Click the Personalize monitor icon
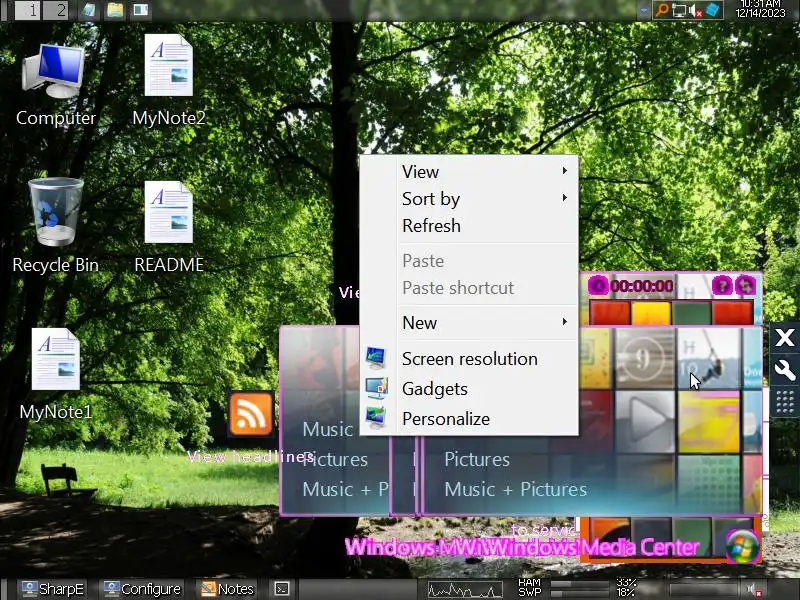800x600 pixels. click(376, 418)
